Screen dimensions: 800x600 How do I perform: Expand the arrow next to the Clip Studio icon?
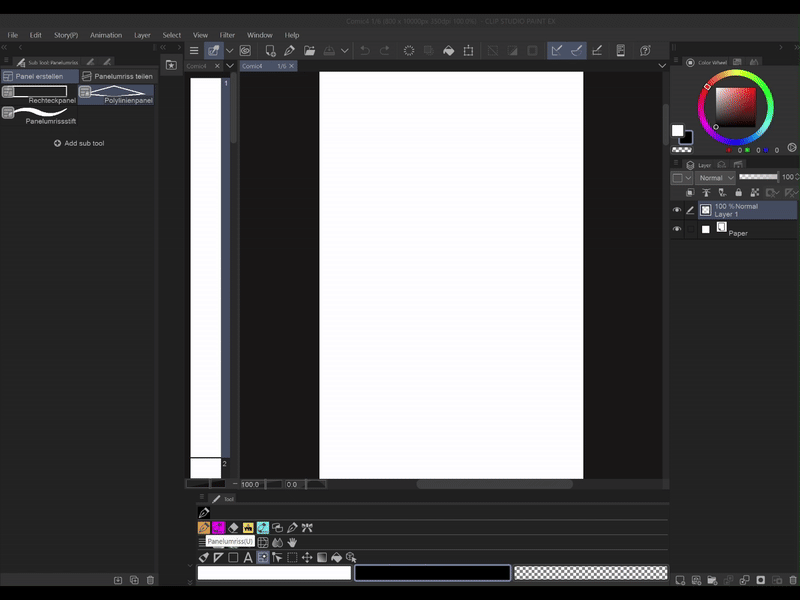[230, 51]
